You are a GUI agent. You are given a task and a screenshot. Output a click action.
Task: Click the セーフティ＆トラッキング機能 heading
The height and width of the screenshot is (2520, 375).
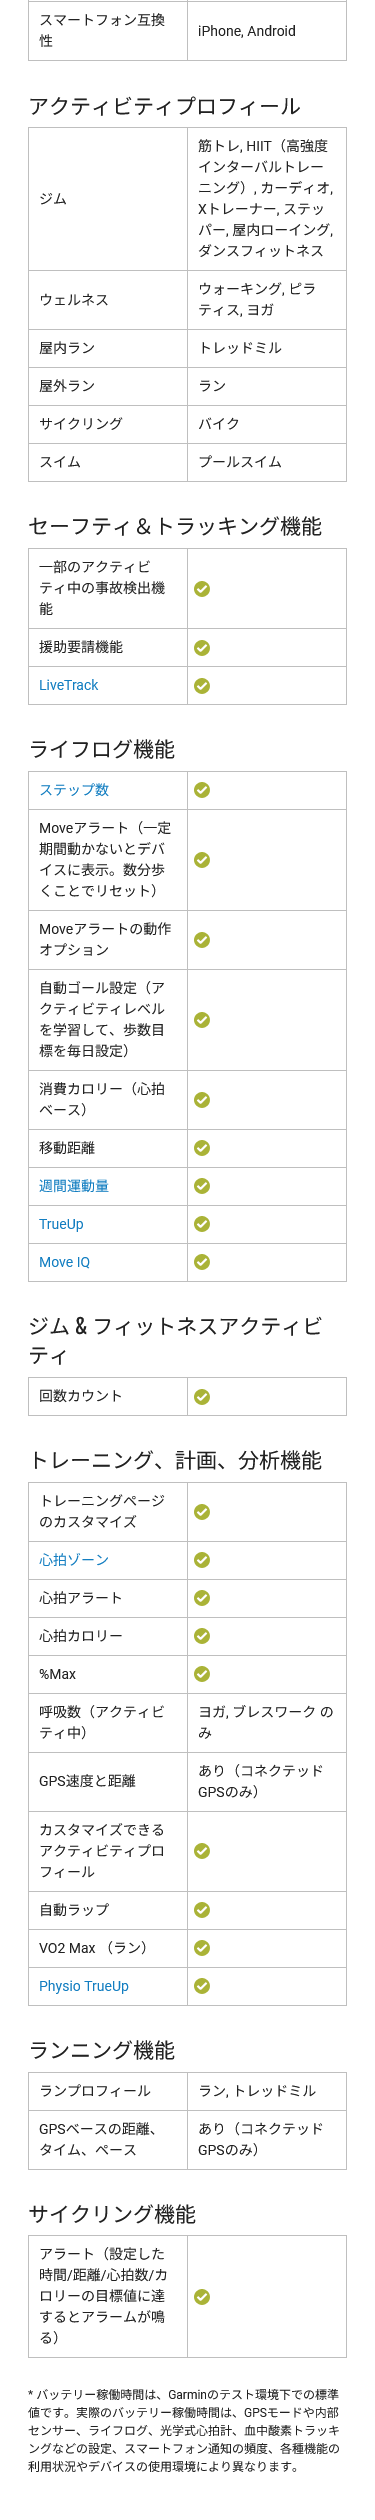tap(175, 526)
